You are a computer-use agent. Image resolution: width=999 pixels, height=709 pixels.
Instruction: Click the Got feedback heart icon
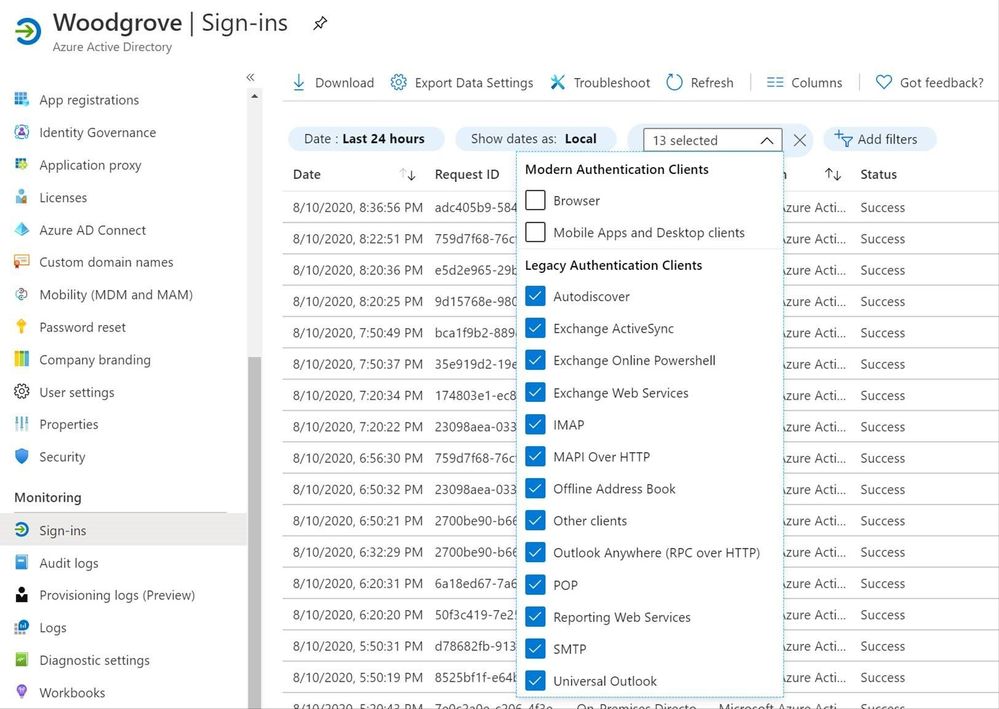coord(883,82)
